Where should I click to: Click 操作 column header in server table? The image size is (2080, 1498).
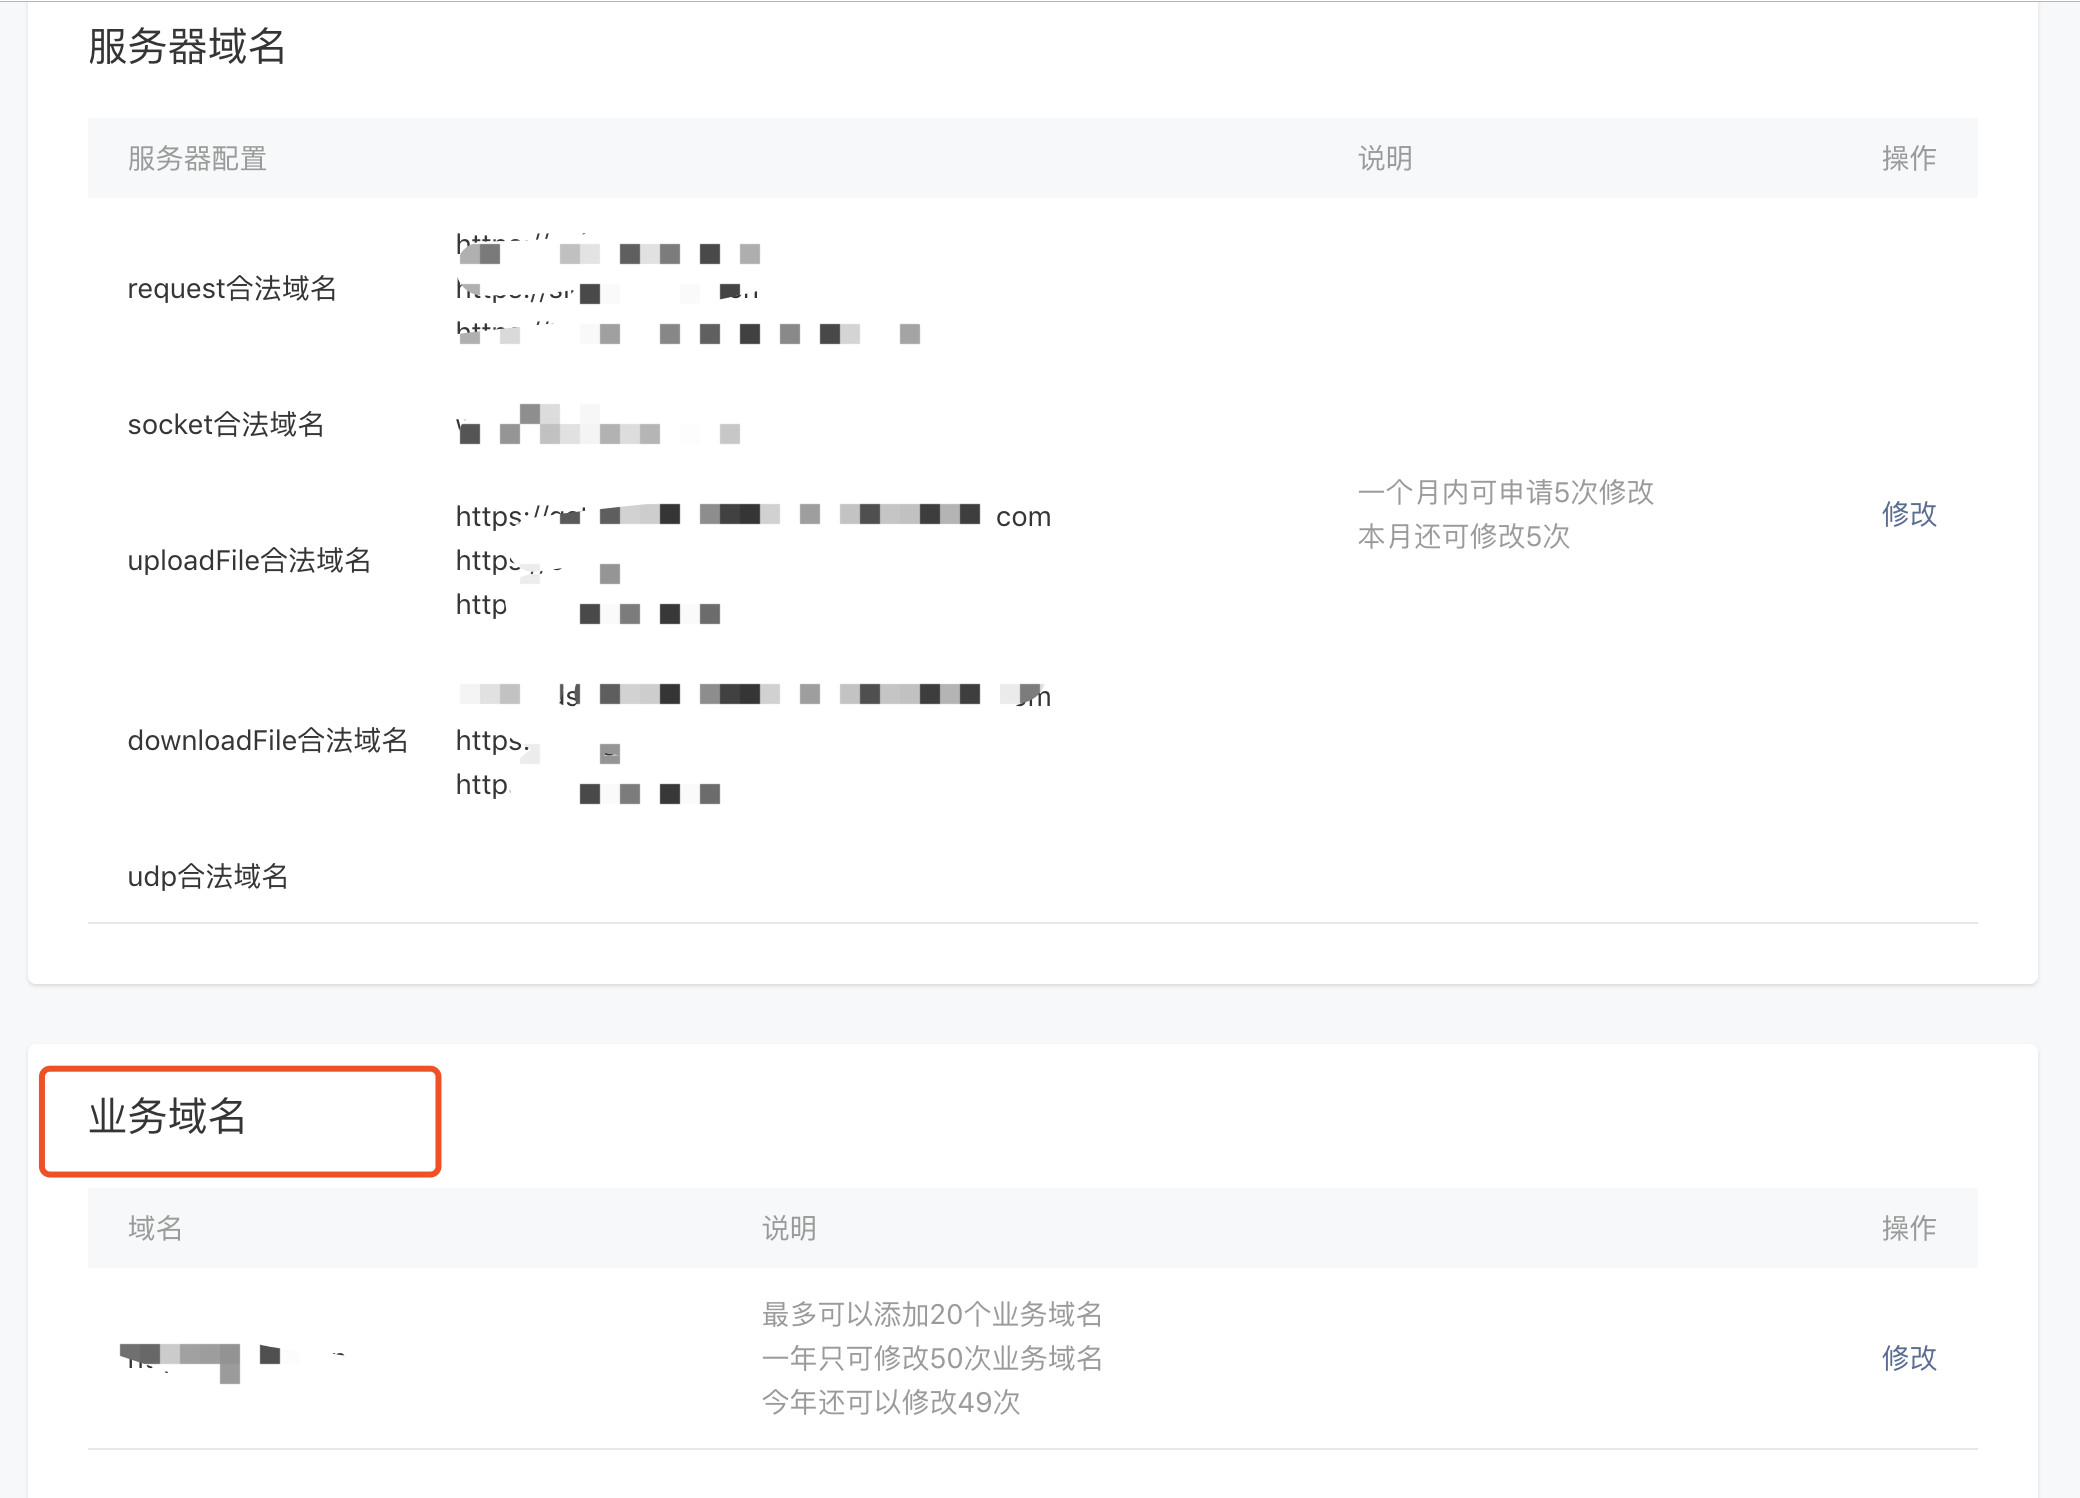(x=1909, y=159)
